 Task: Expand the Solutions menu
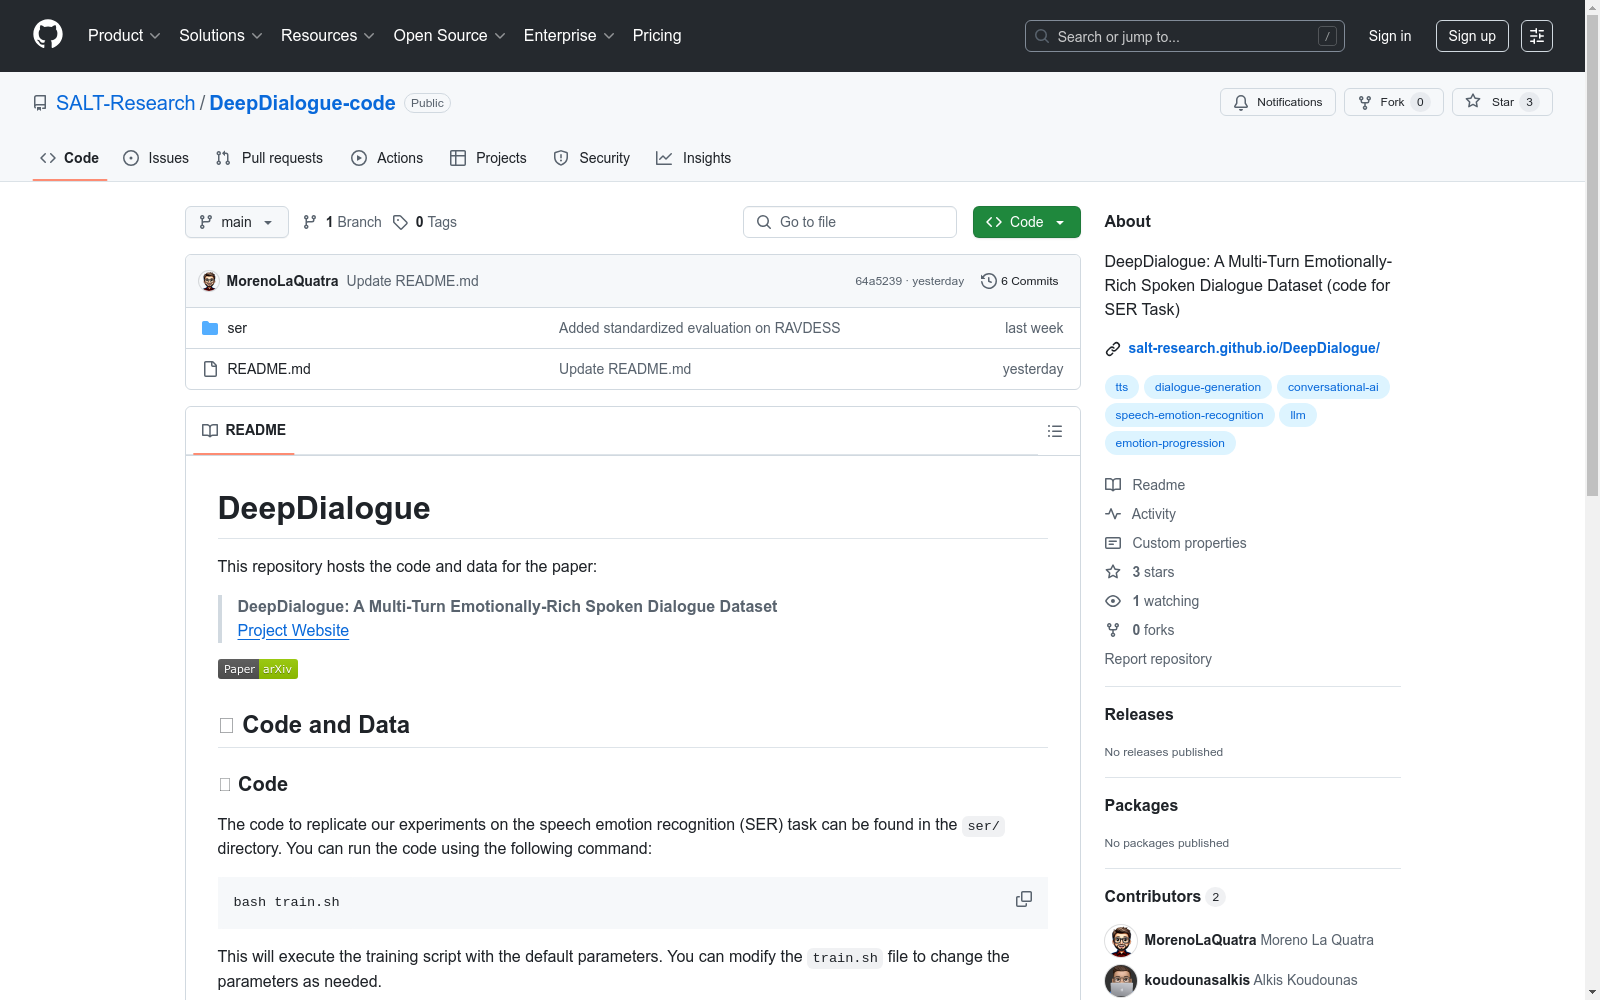click(221, 36)
